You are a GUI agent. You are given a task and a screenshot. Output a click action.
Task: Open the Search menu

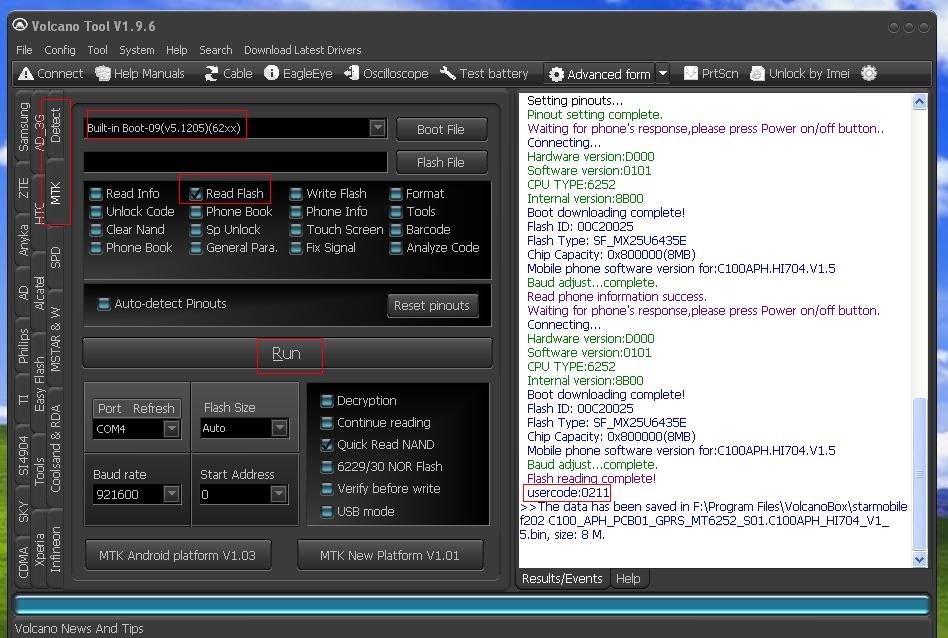tap(215, 50)
